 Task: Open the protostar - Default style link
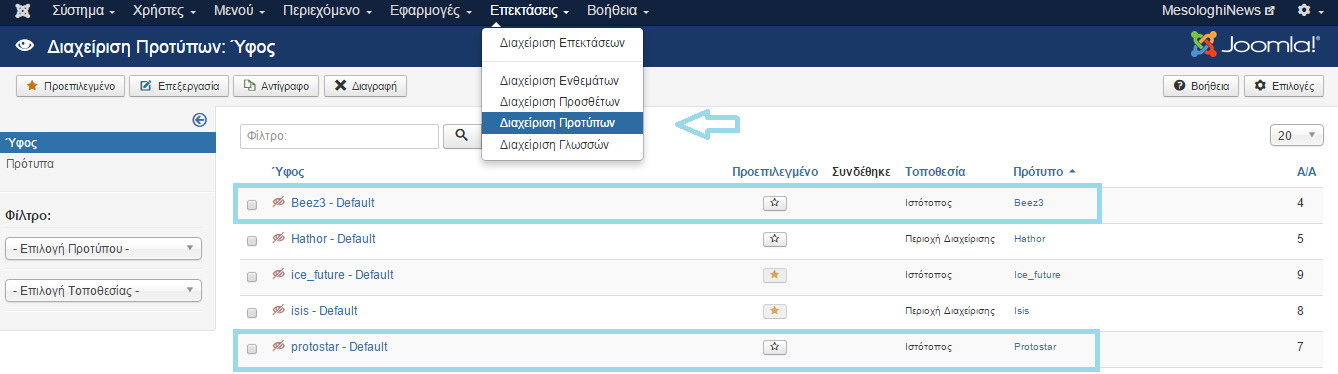[339, 347]
